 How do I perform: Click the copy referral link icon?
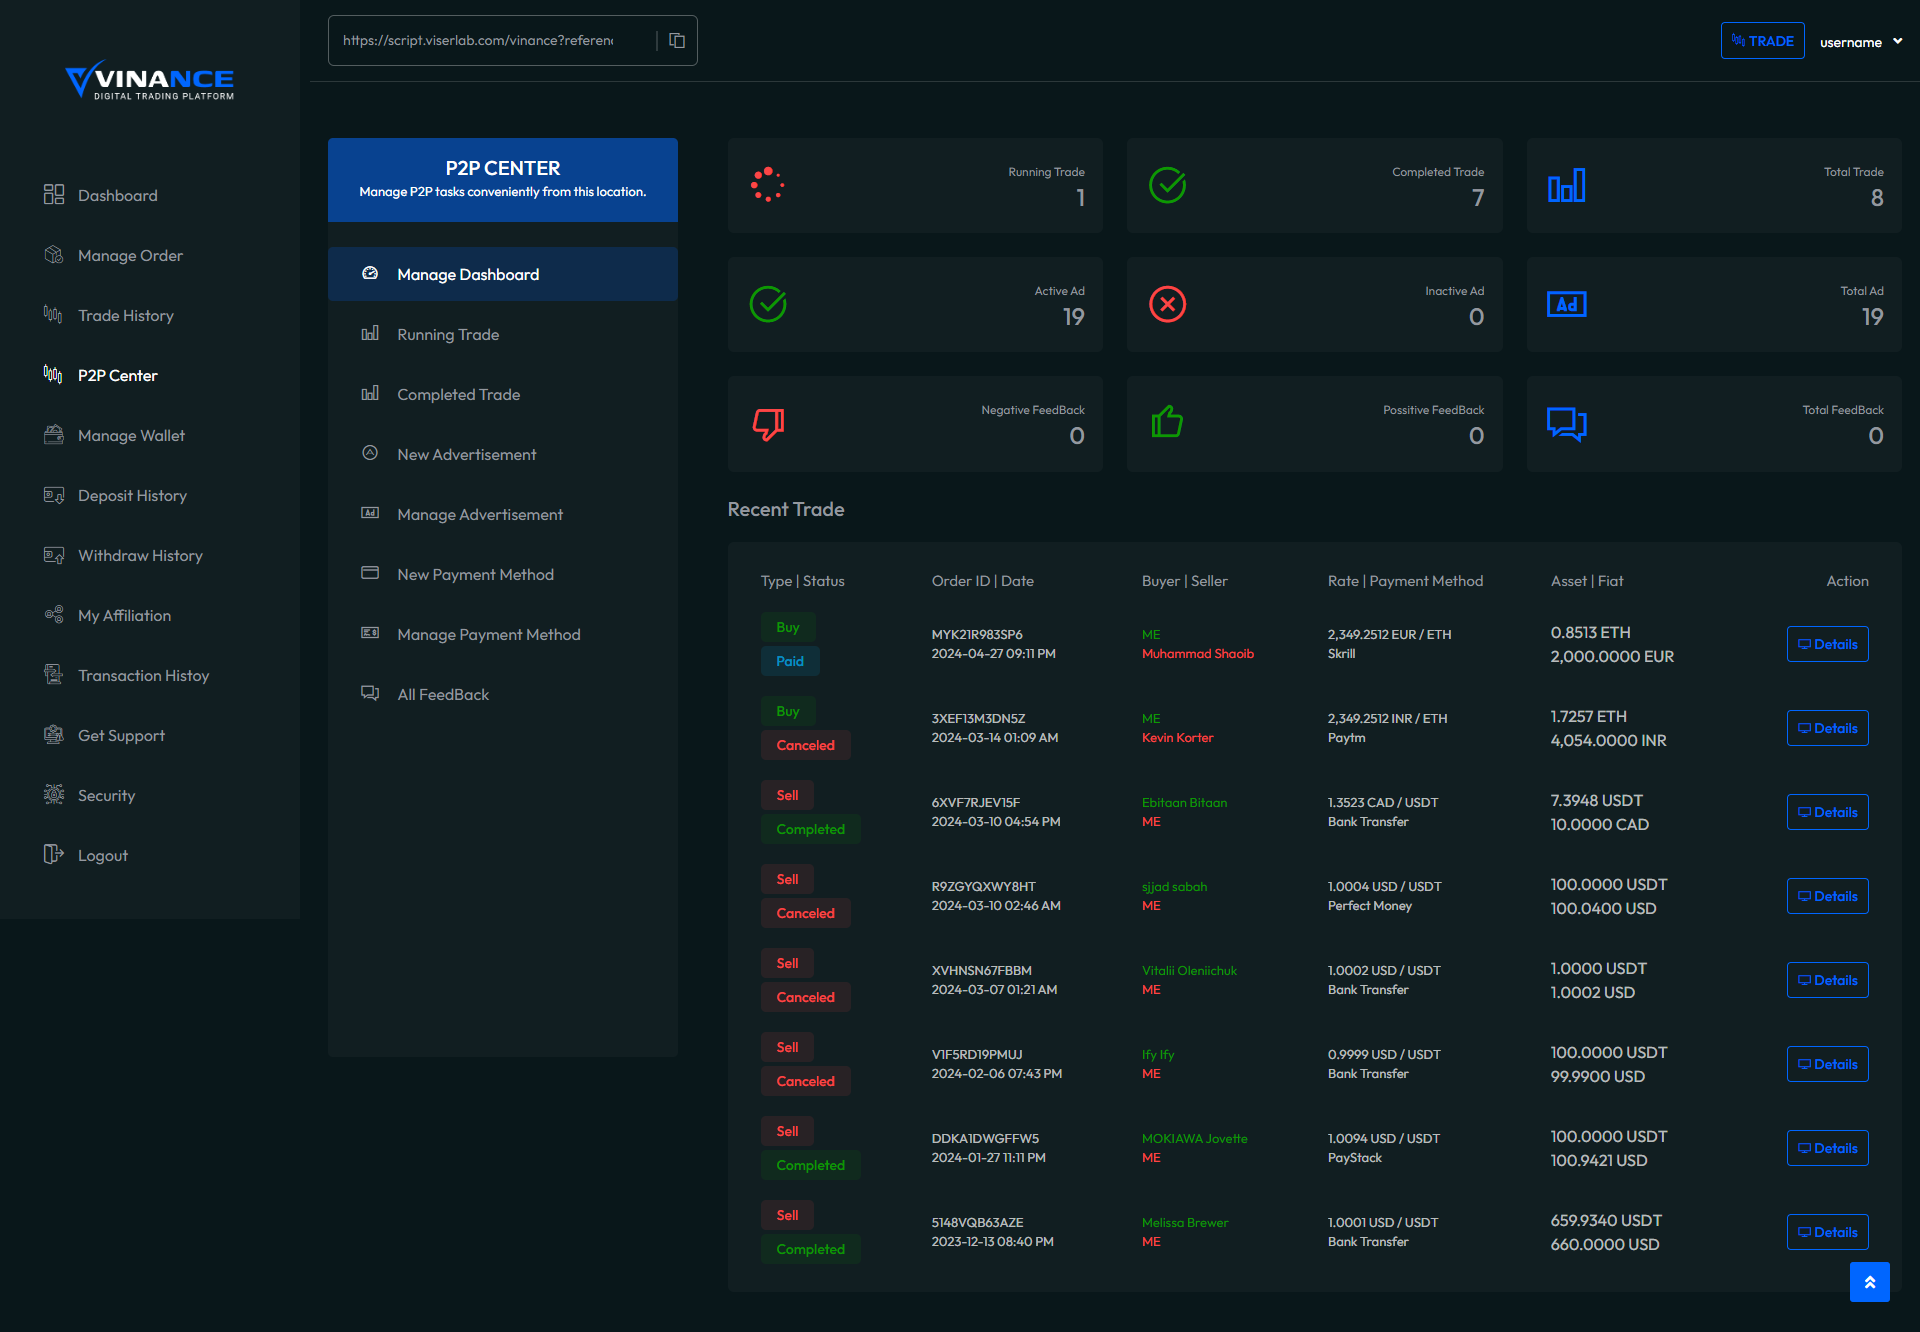point(677,41)
